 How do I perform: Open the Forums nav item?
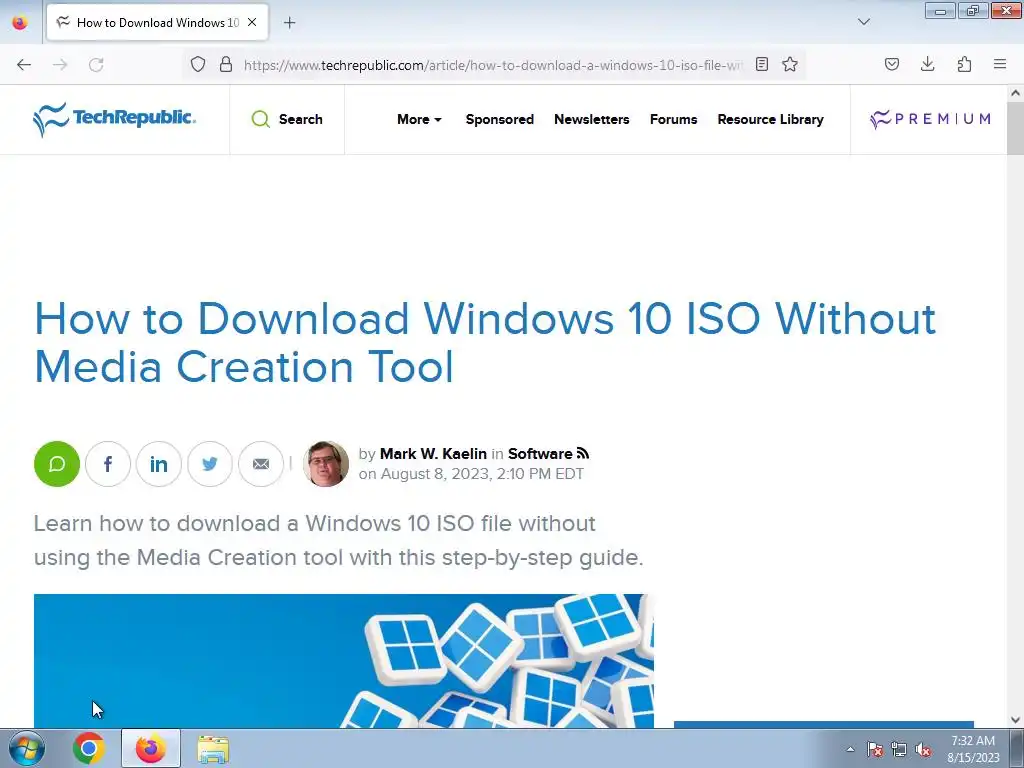click(673, 120)
